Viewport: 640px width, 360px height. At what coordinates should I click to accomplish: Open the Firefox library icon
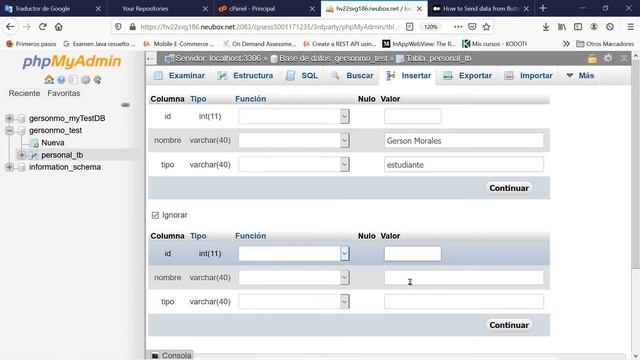[562, 27]
